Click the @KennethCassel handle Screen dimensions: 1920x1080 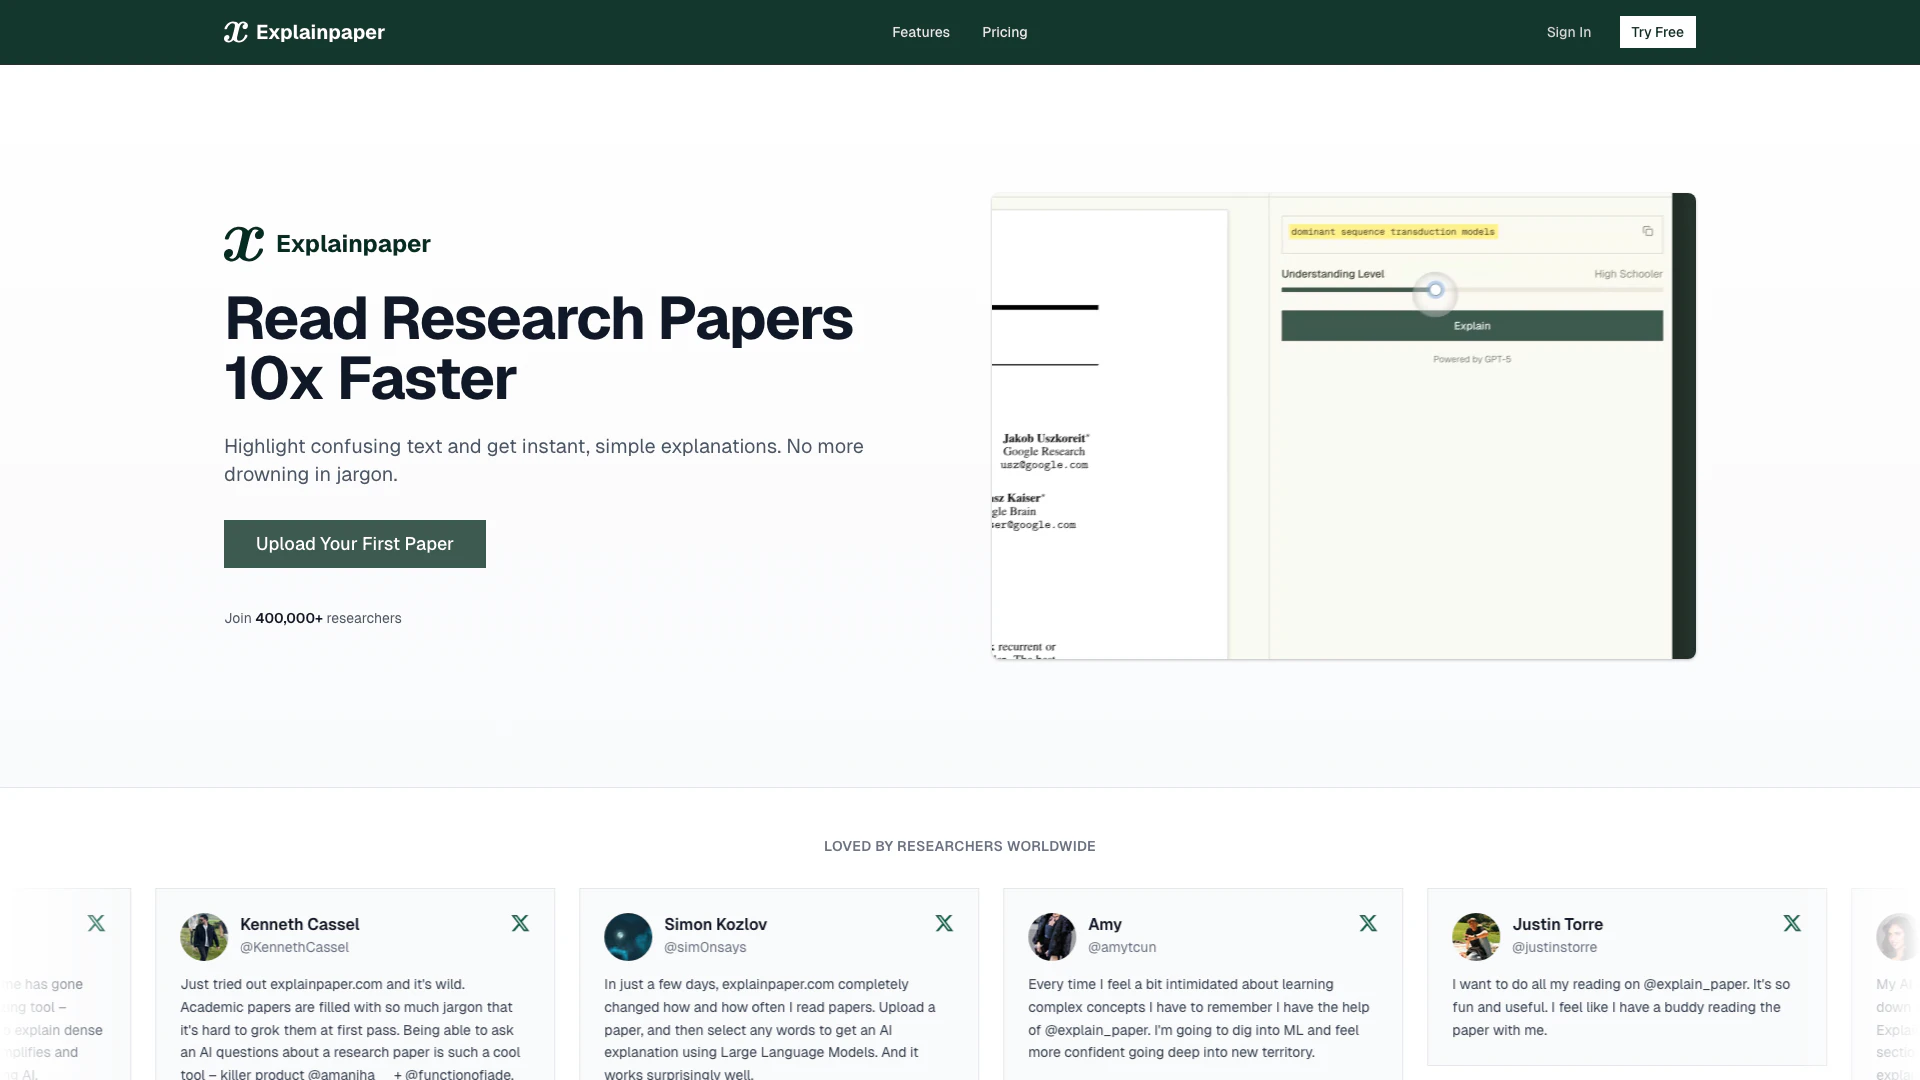(x=294, y=947)
